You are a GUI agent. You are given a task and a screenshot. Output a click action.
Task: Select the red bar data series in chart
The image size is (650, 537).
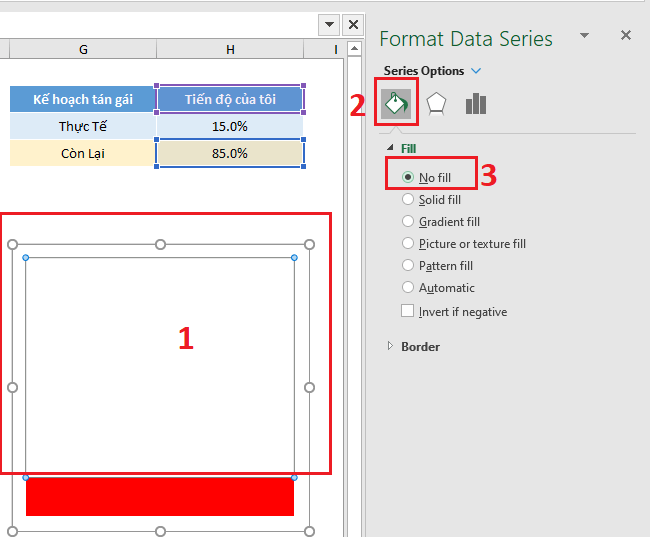(x=160, y=497)
